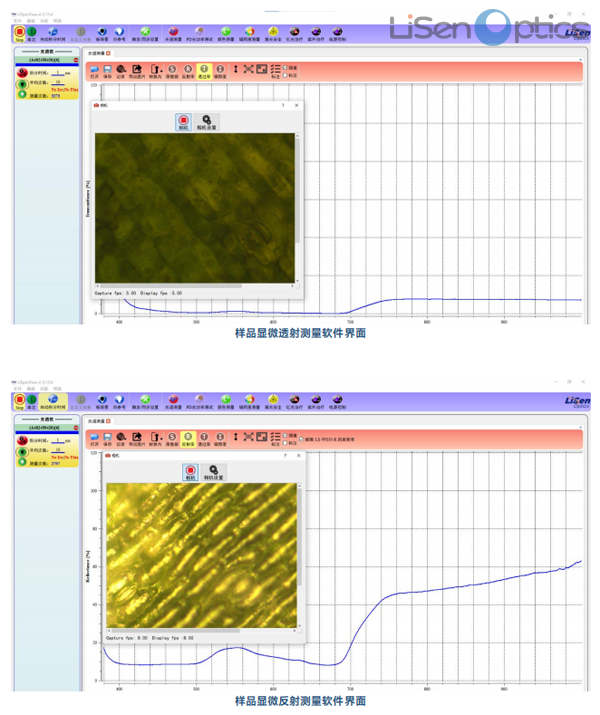The image size is (600, 715).
Task: Click 导出图片 export image in upper window
Action: click(136, 72)
